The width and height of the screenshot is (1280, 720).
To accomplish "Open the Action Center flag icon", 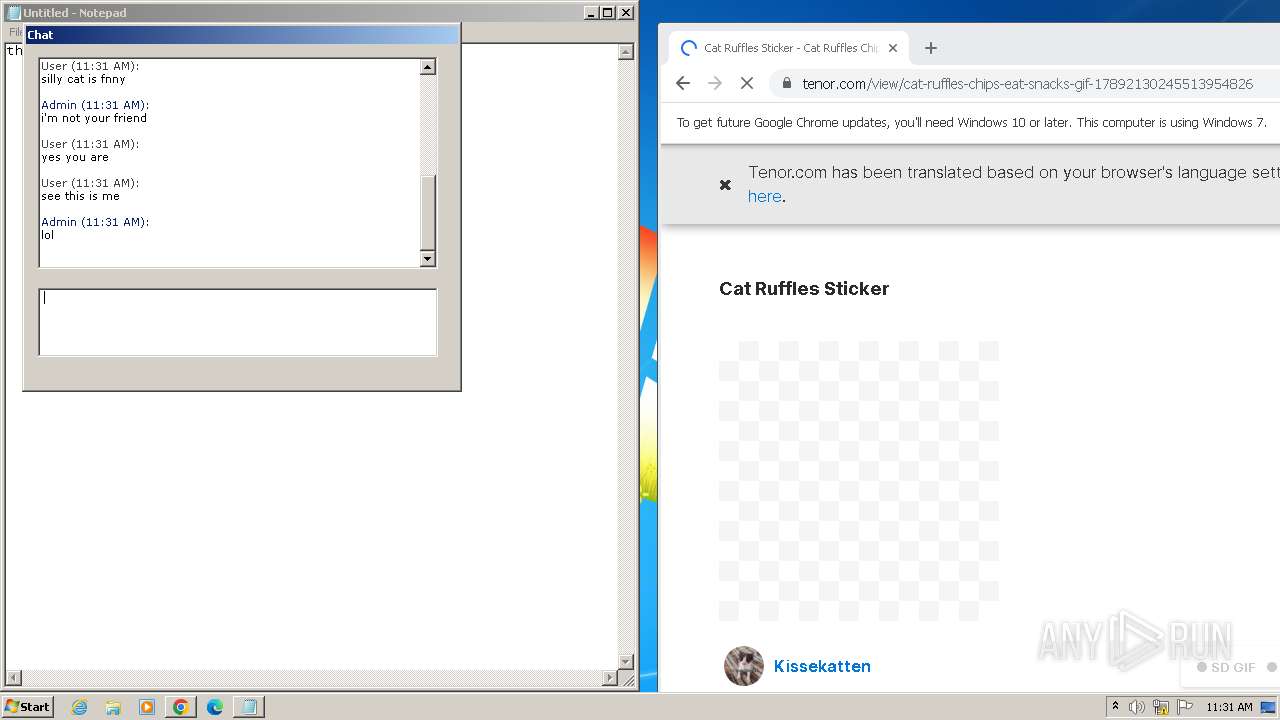I will (1185, 707).
